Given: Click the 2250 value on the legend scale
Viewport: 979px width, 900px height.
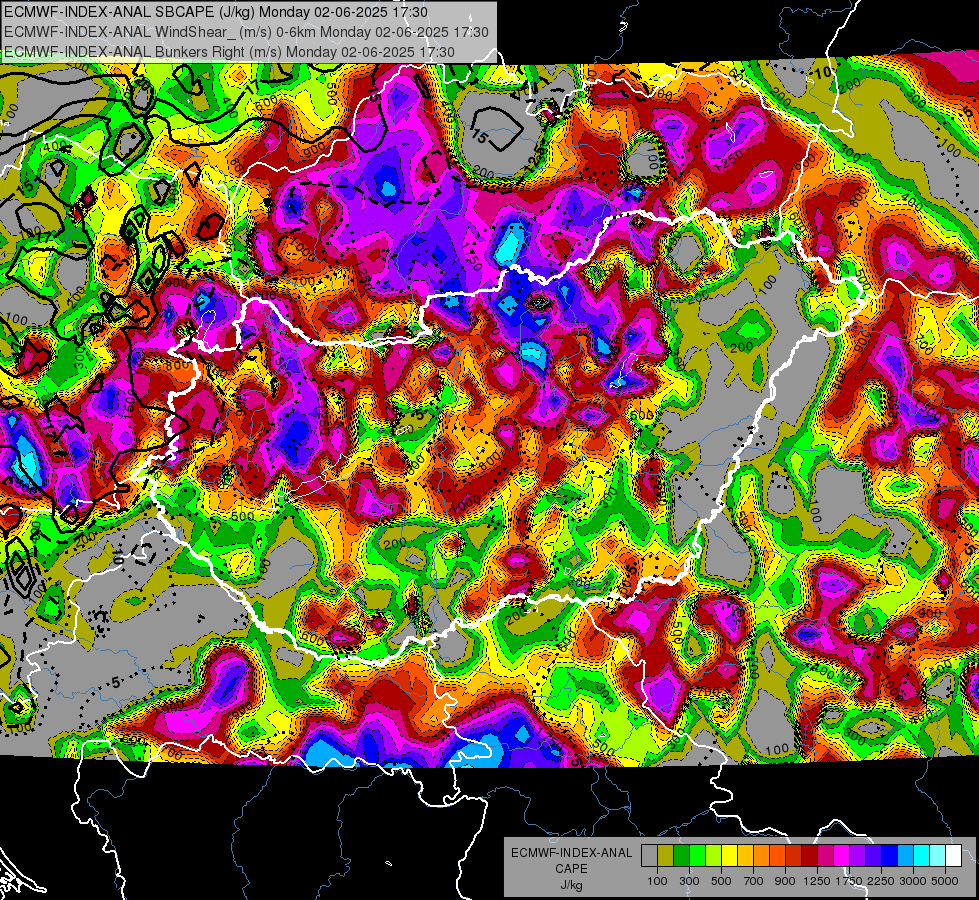Looking at the screenshot, I should tap(881, 881).
